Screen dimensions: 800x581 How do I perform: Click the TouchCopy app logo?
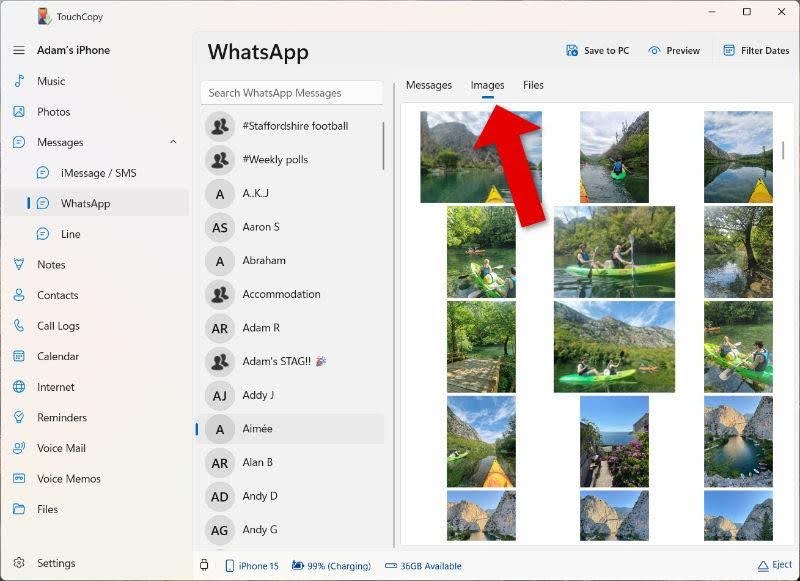coord(44,16)
